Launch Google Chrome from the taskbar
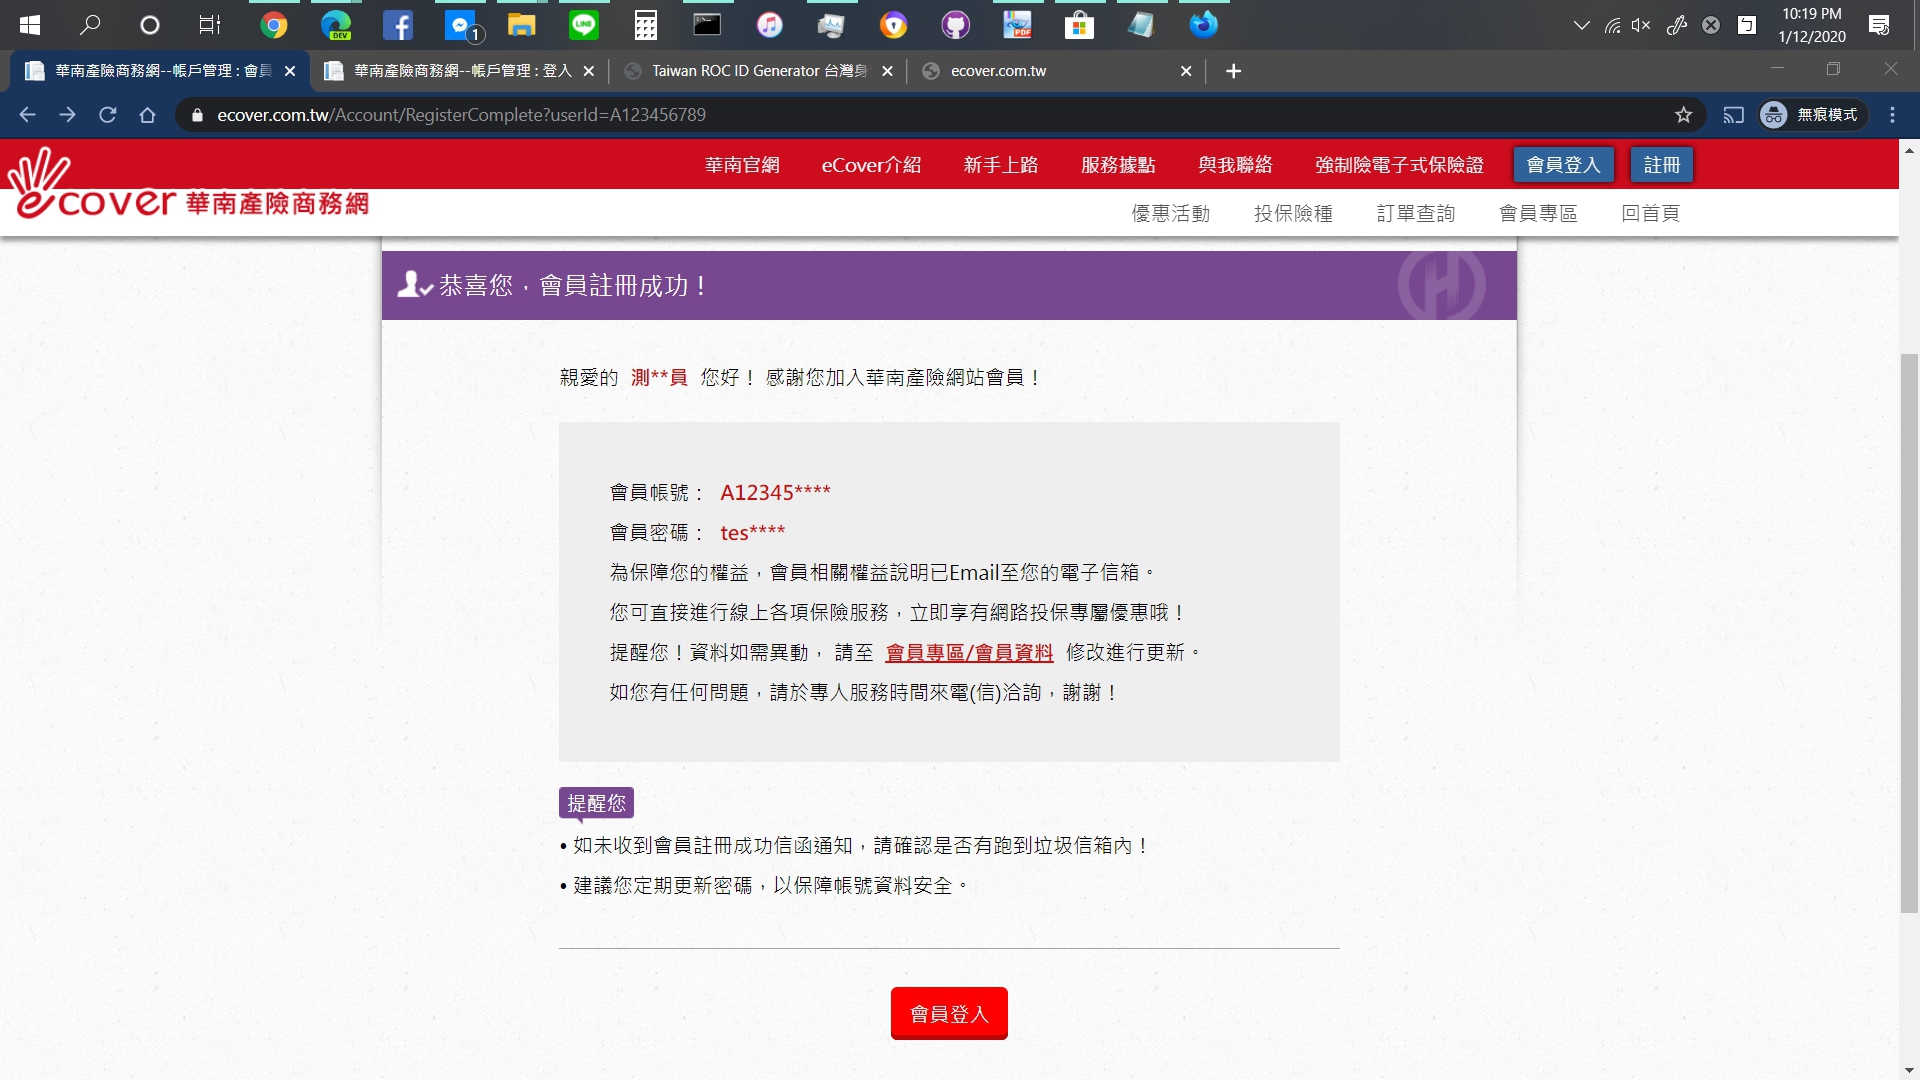 [274, 25]
